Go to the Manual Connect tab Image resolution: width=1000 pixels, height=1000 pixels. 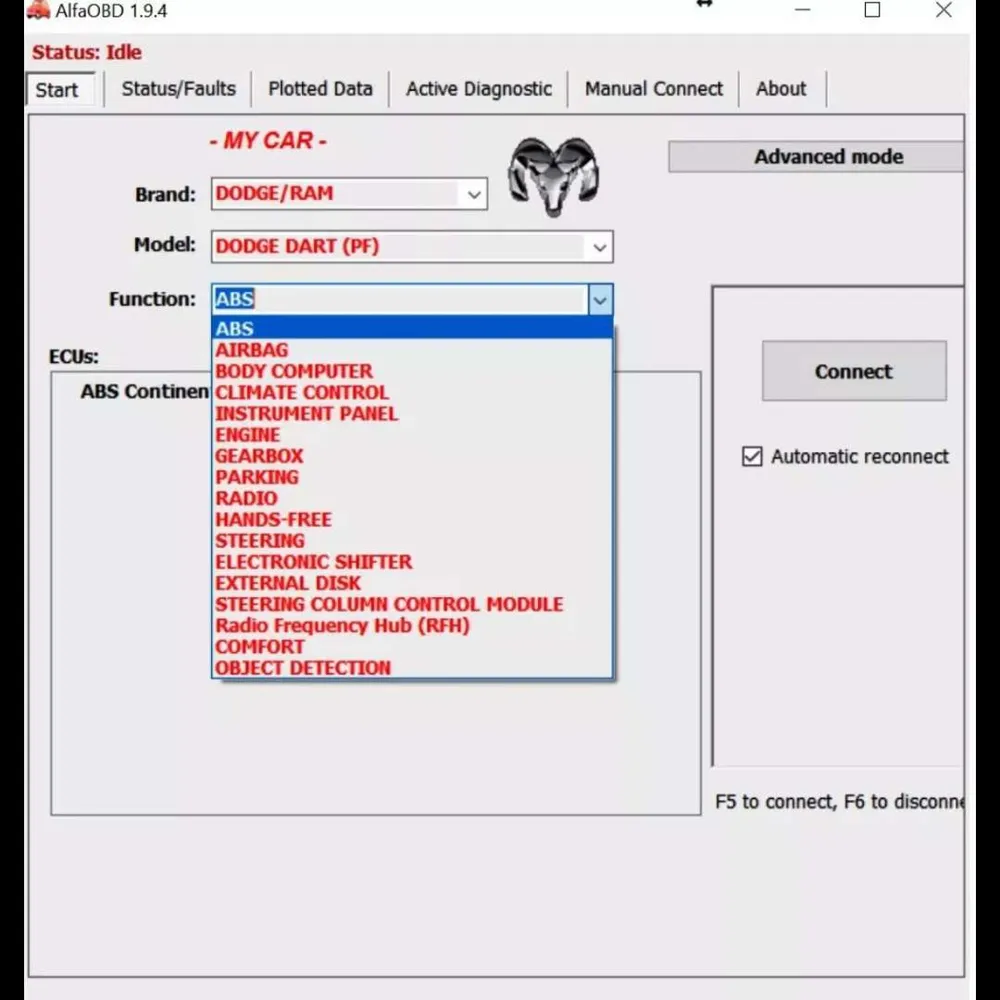(x=654, y=89)
